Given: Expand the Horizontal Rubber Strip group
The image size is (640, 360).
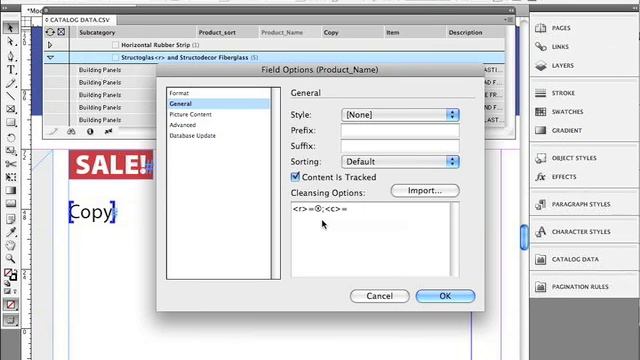Looking at the screenshot, I should [x=50, y=45].
